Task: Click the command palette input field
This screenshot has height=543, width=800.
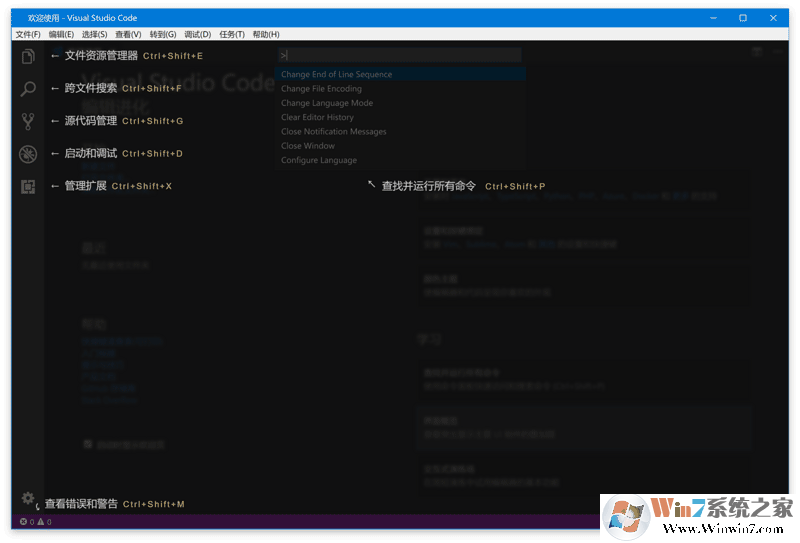Action: click(400, 55)
